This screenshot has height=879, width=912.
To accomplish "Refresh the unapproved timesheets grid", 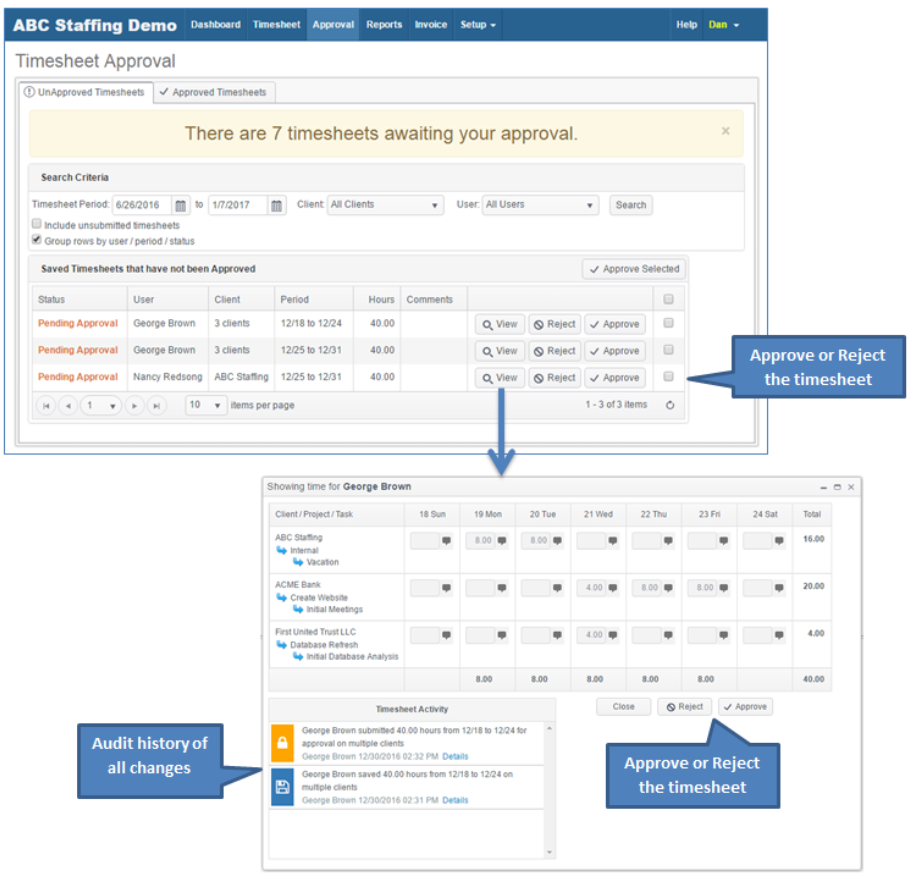I will pos(670,405).
